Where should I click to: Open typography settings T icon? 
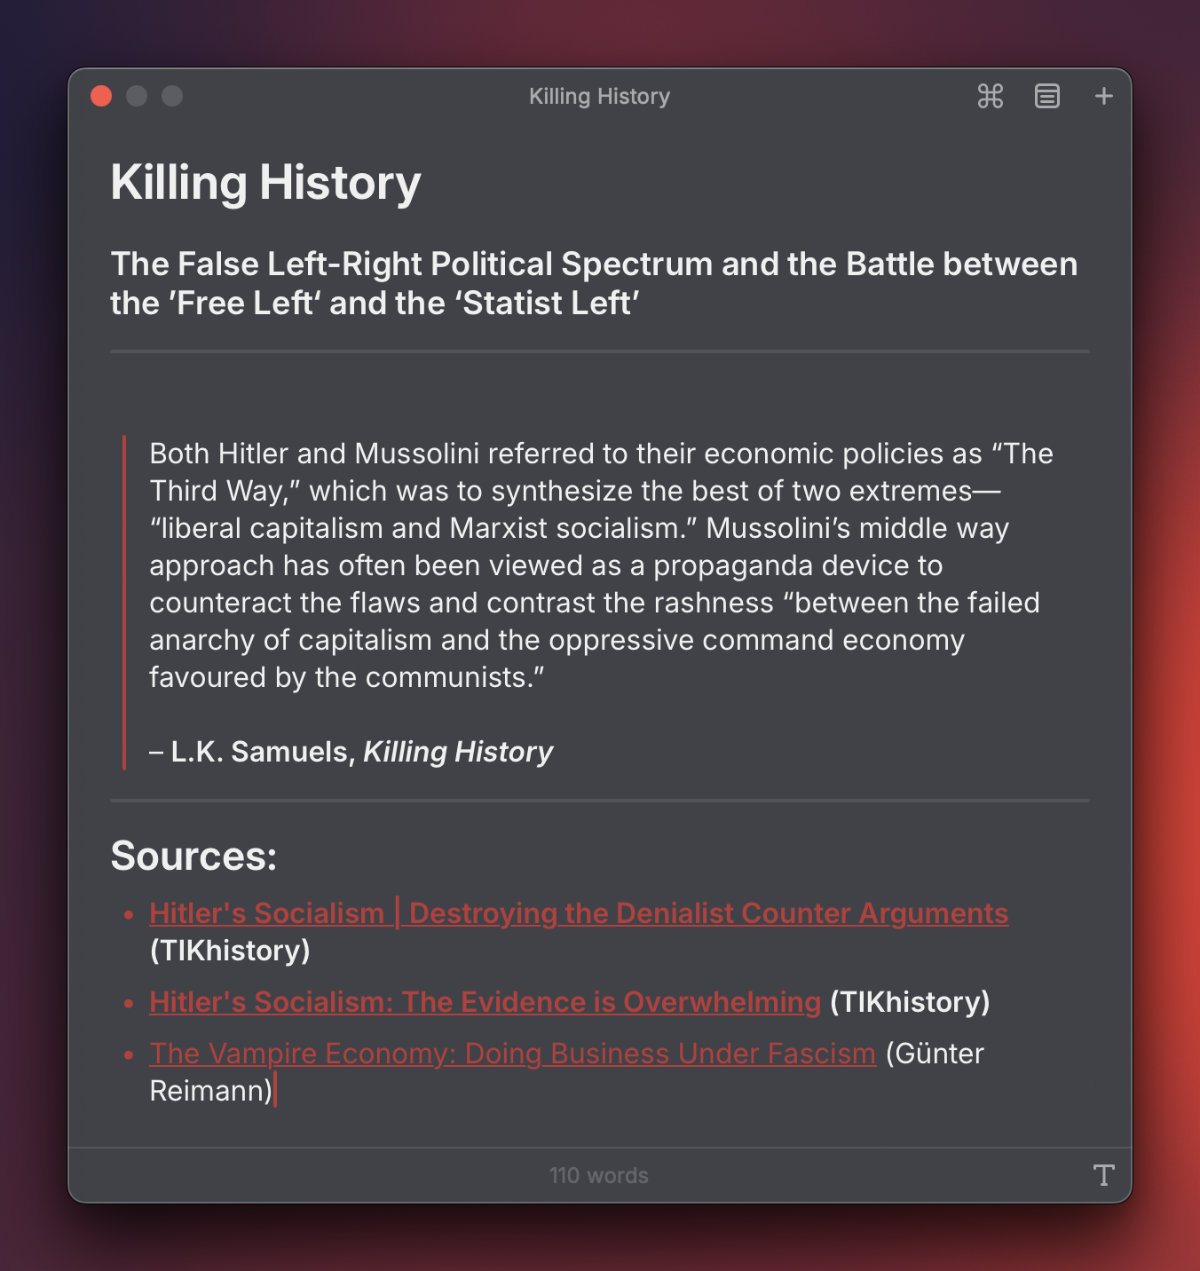pyautogui.click(x=1103, y=1175)
